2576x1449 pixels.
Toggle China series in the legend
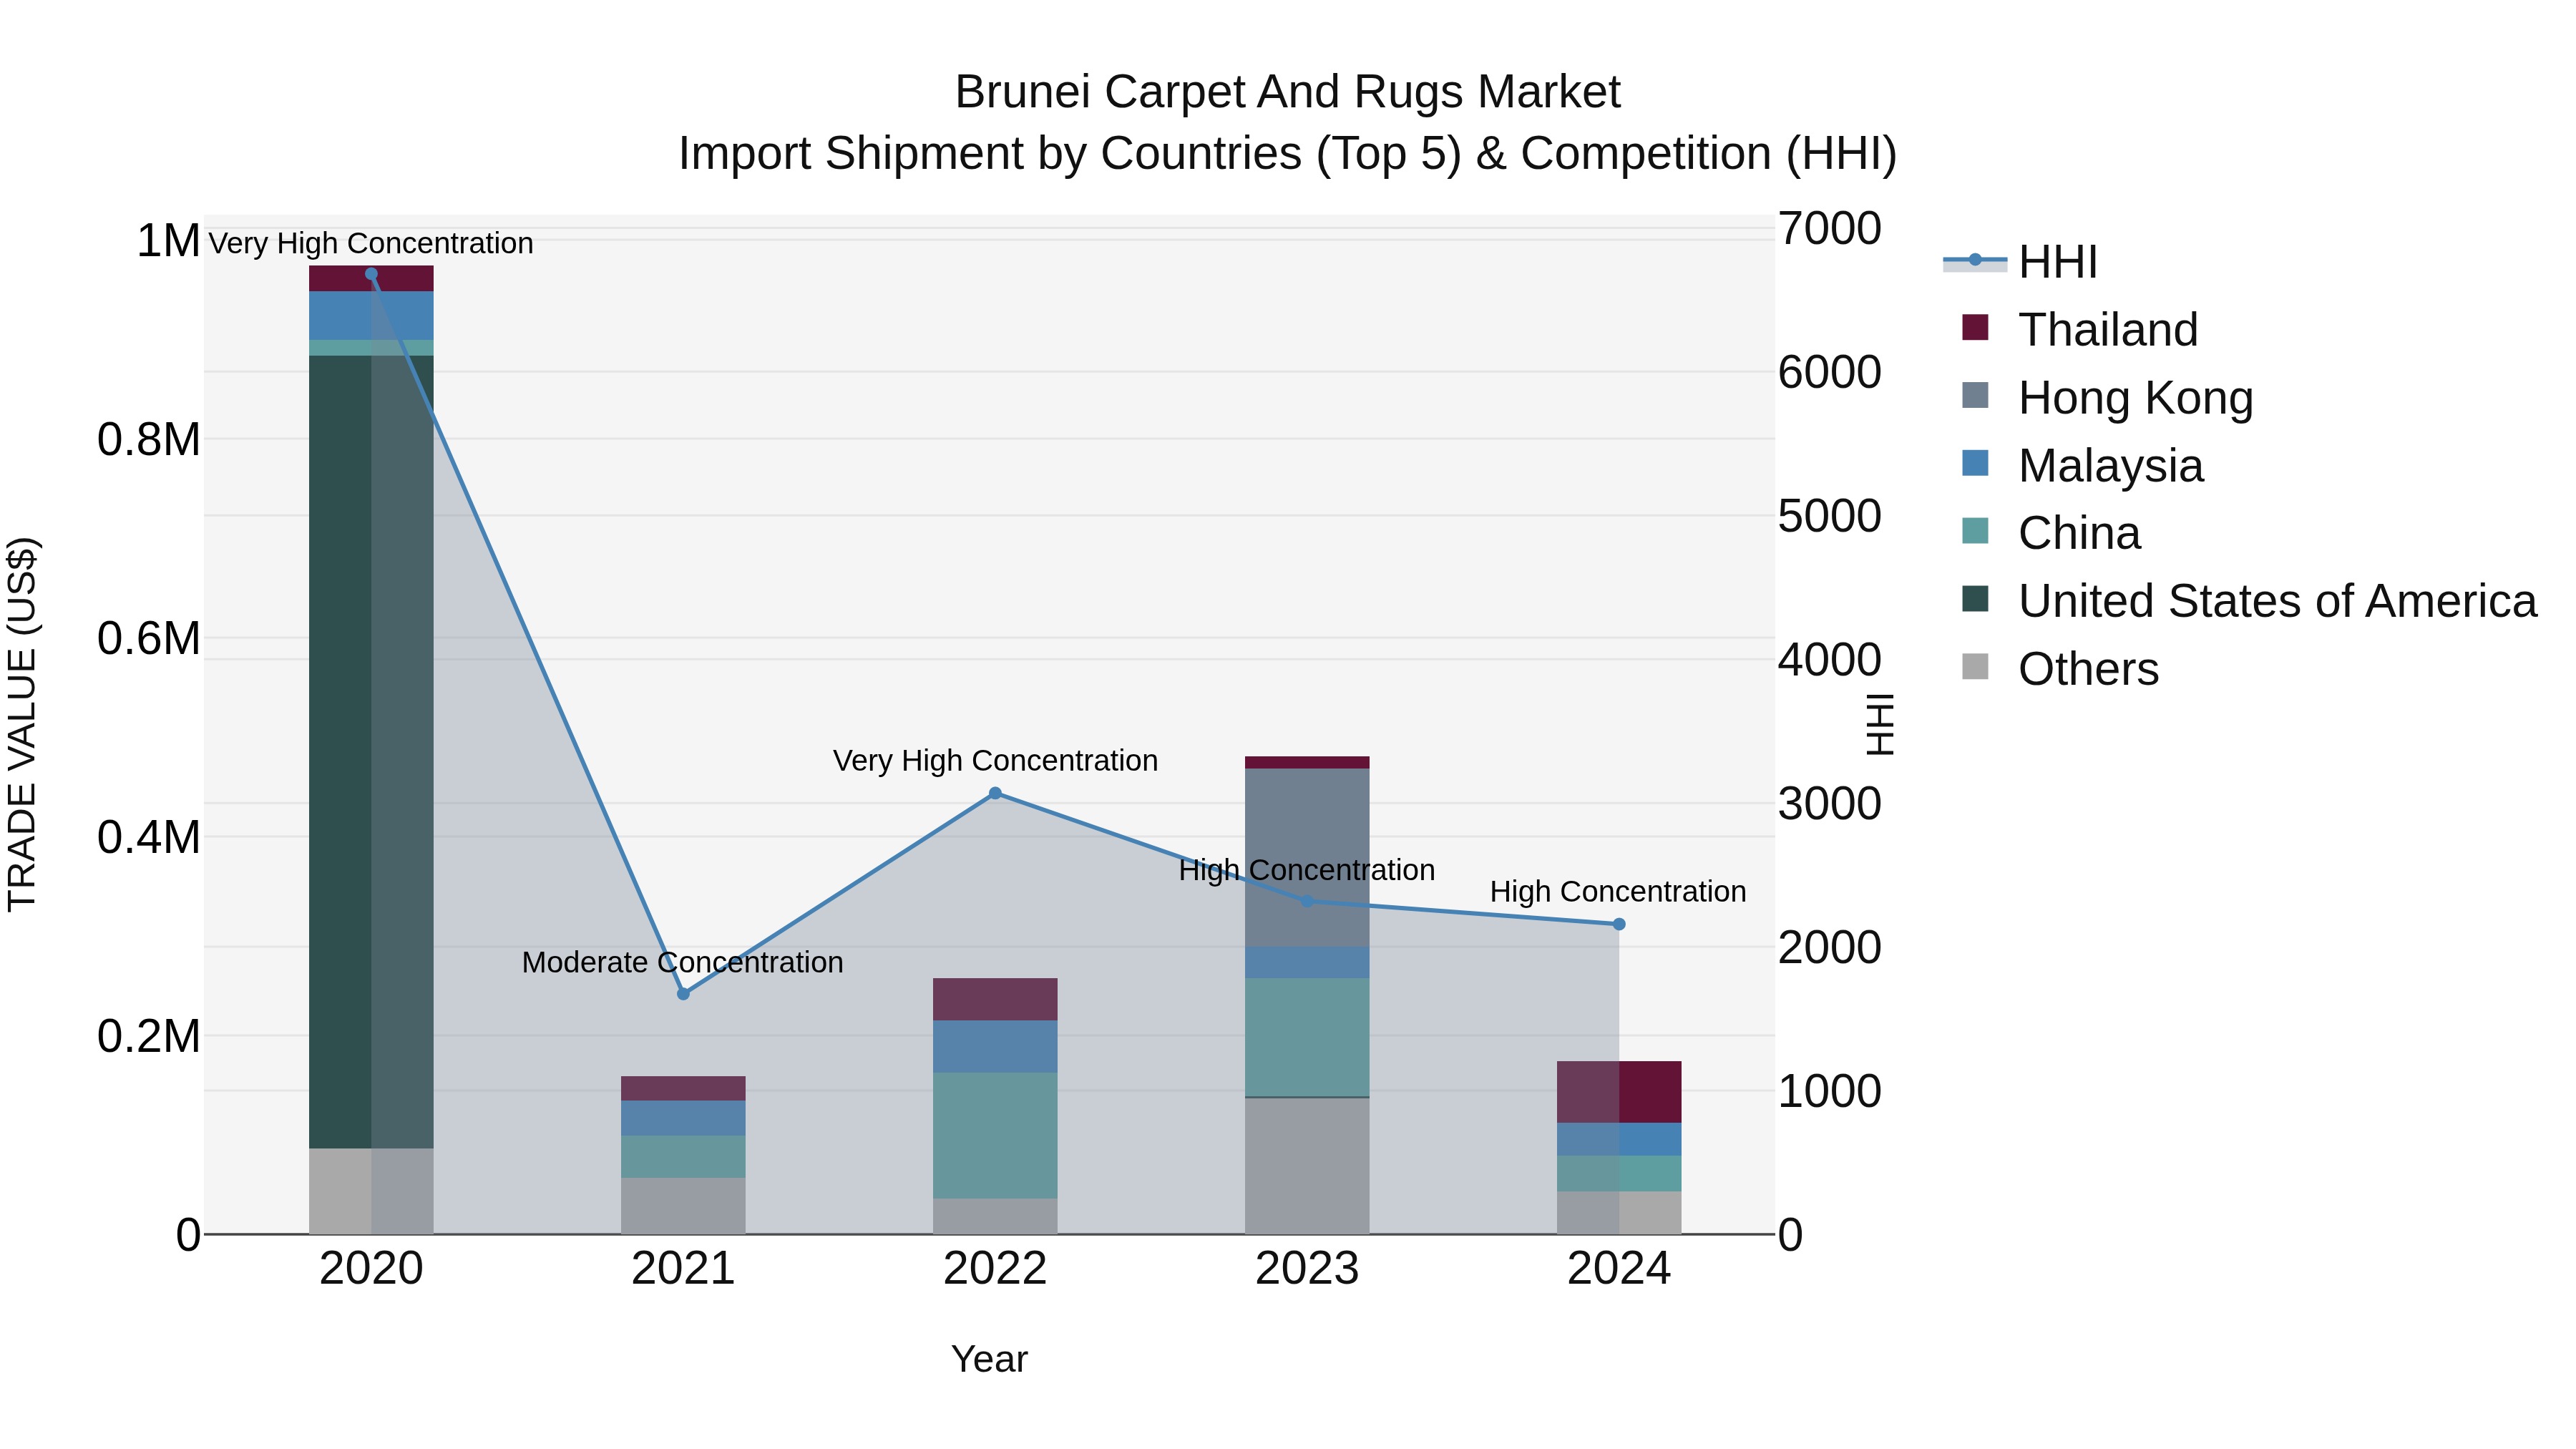(x=2052, y=533)
